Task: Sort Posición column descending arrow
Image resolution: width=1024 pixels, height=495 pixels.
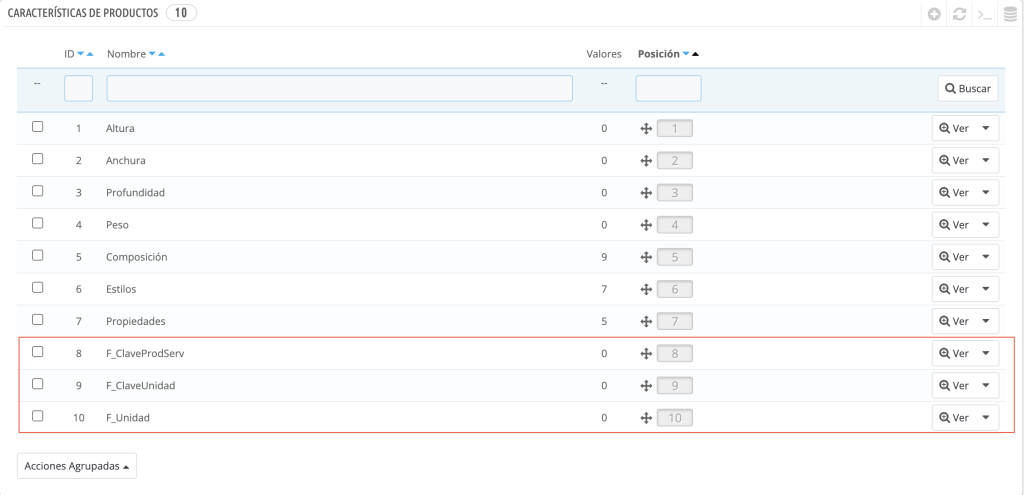Action: point(686,54)
